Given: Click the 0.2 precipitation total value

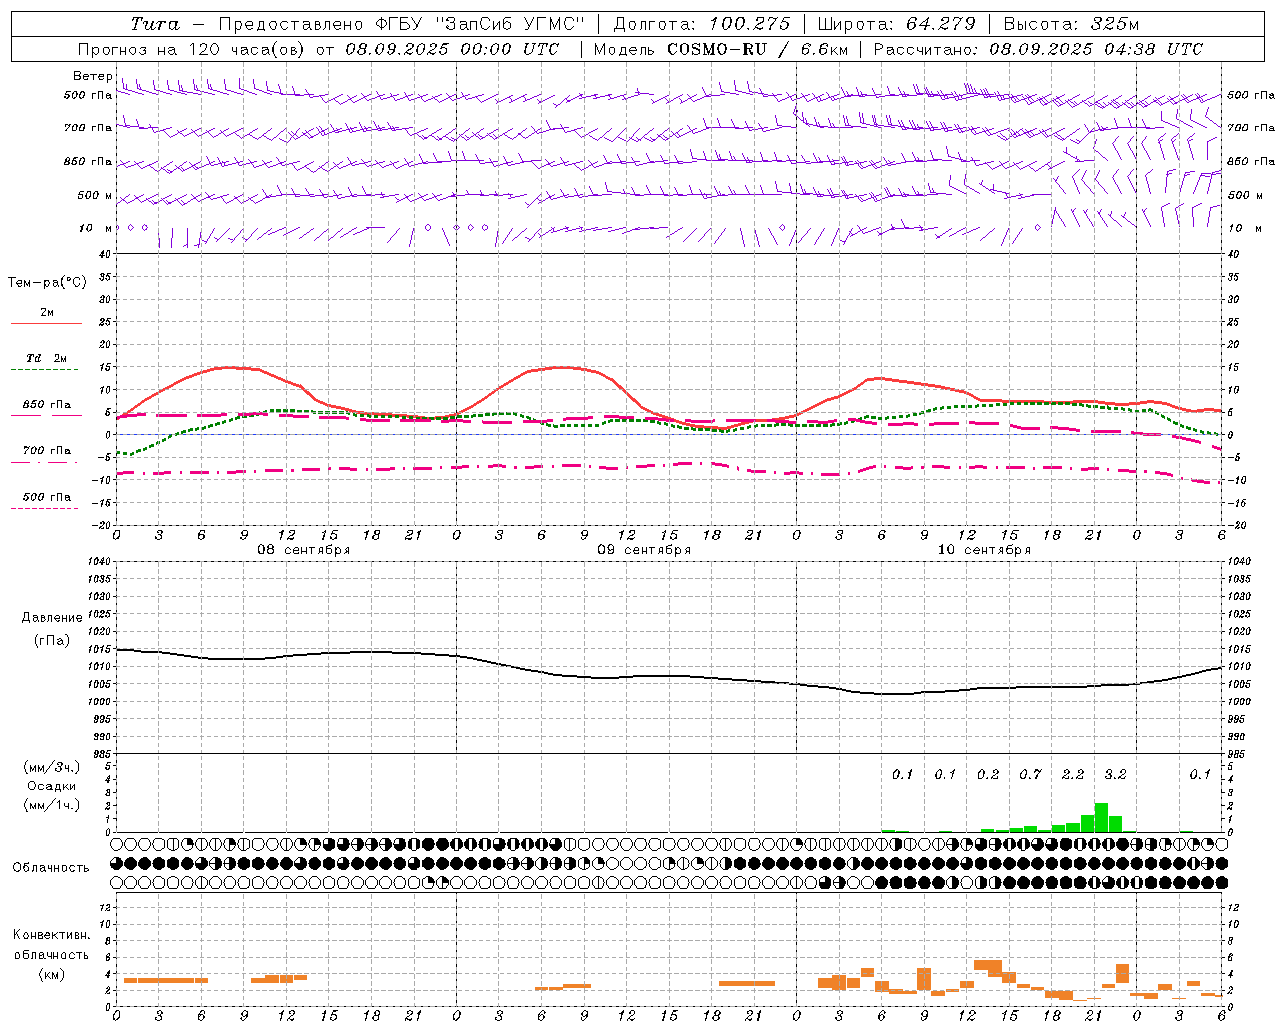Looking at the screenshot, I should pos(988,775).
